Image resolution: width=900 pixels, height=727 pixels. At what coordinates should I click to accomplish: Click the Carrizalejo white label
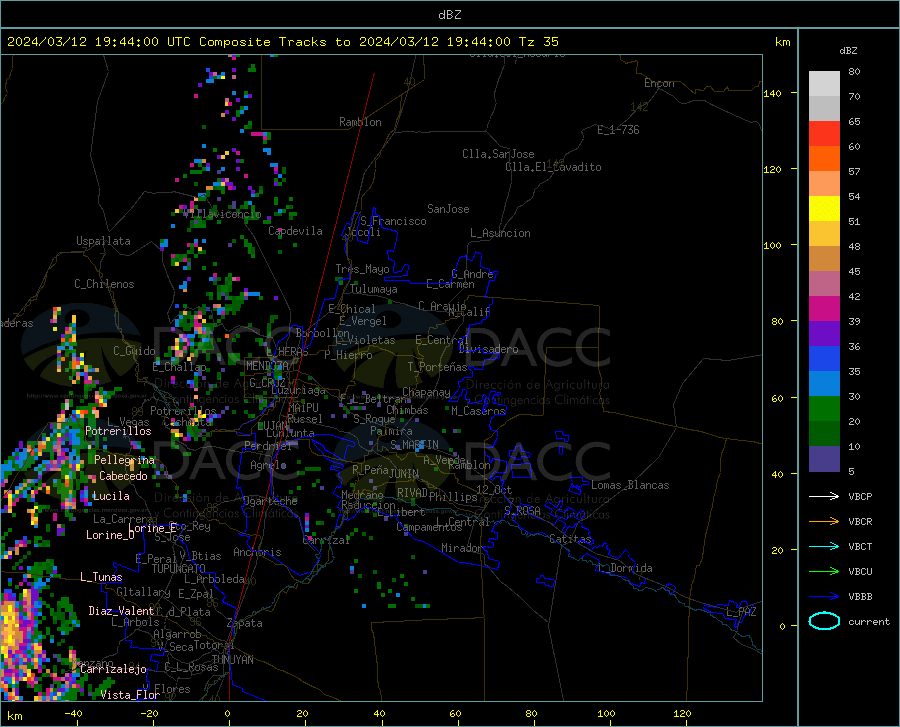[x=114, y=669]
